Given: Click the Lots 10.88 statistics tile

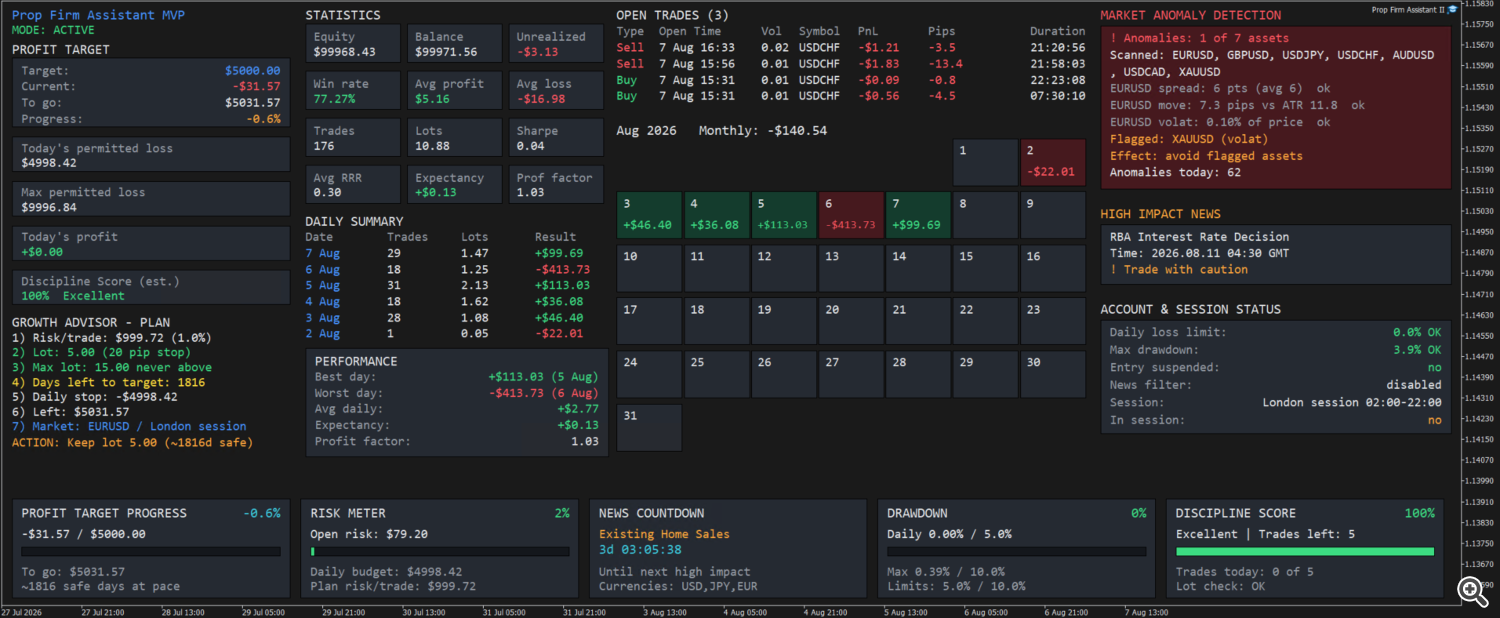Looking at the screenshot, I should pyautogui.click(x=454, y=137).
